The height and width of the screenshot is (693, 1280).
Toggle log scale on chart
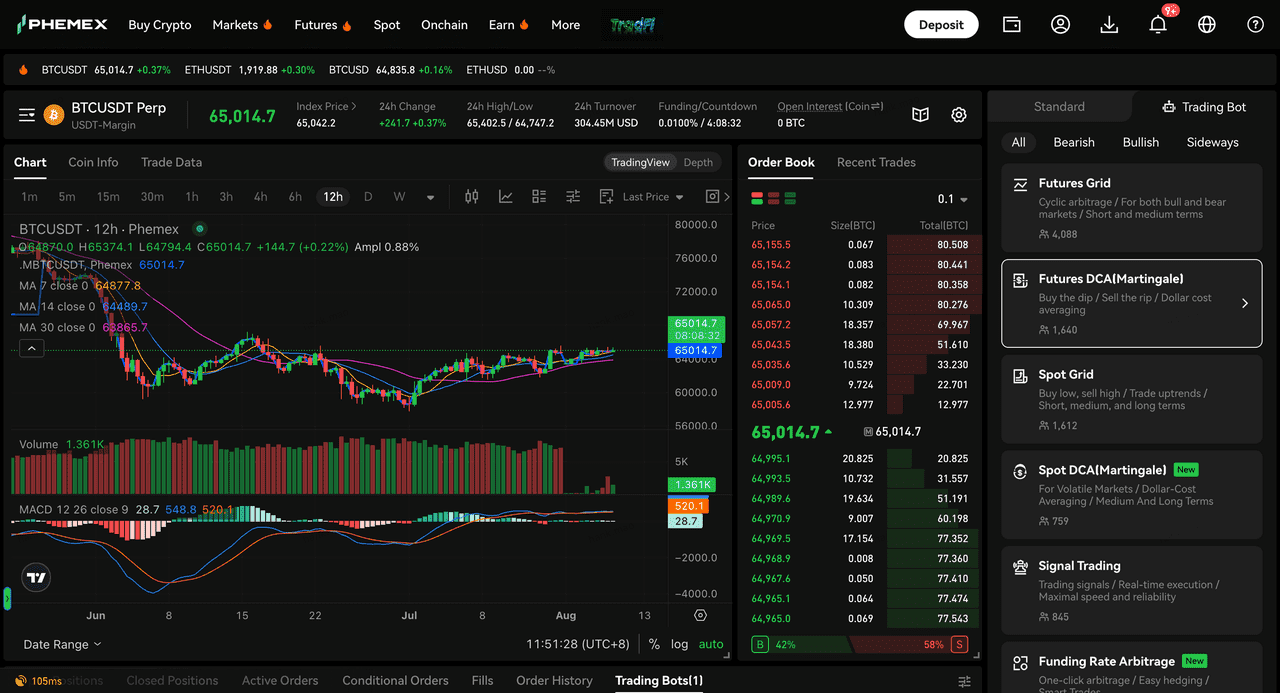679,644
